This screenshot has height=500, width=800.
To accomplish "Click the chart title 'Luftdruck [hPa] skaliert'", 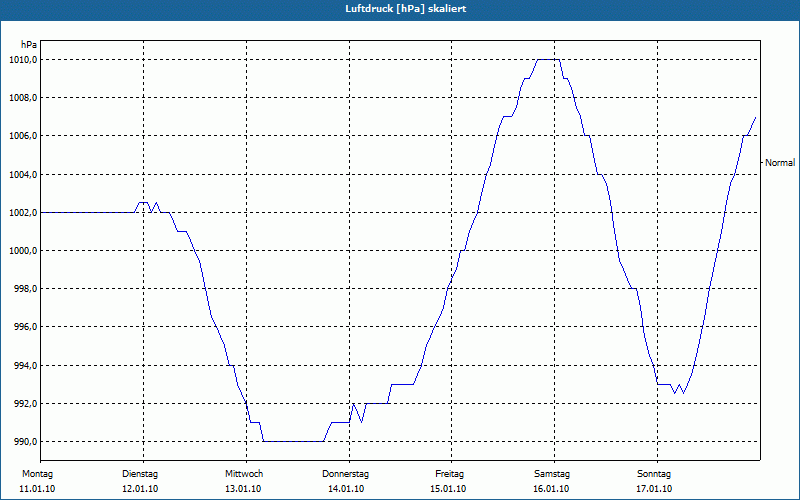I will 405,9.
